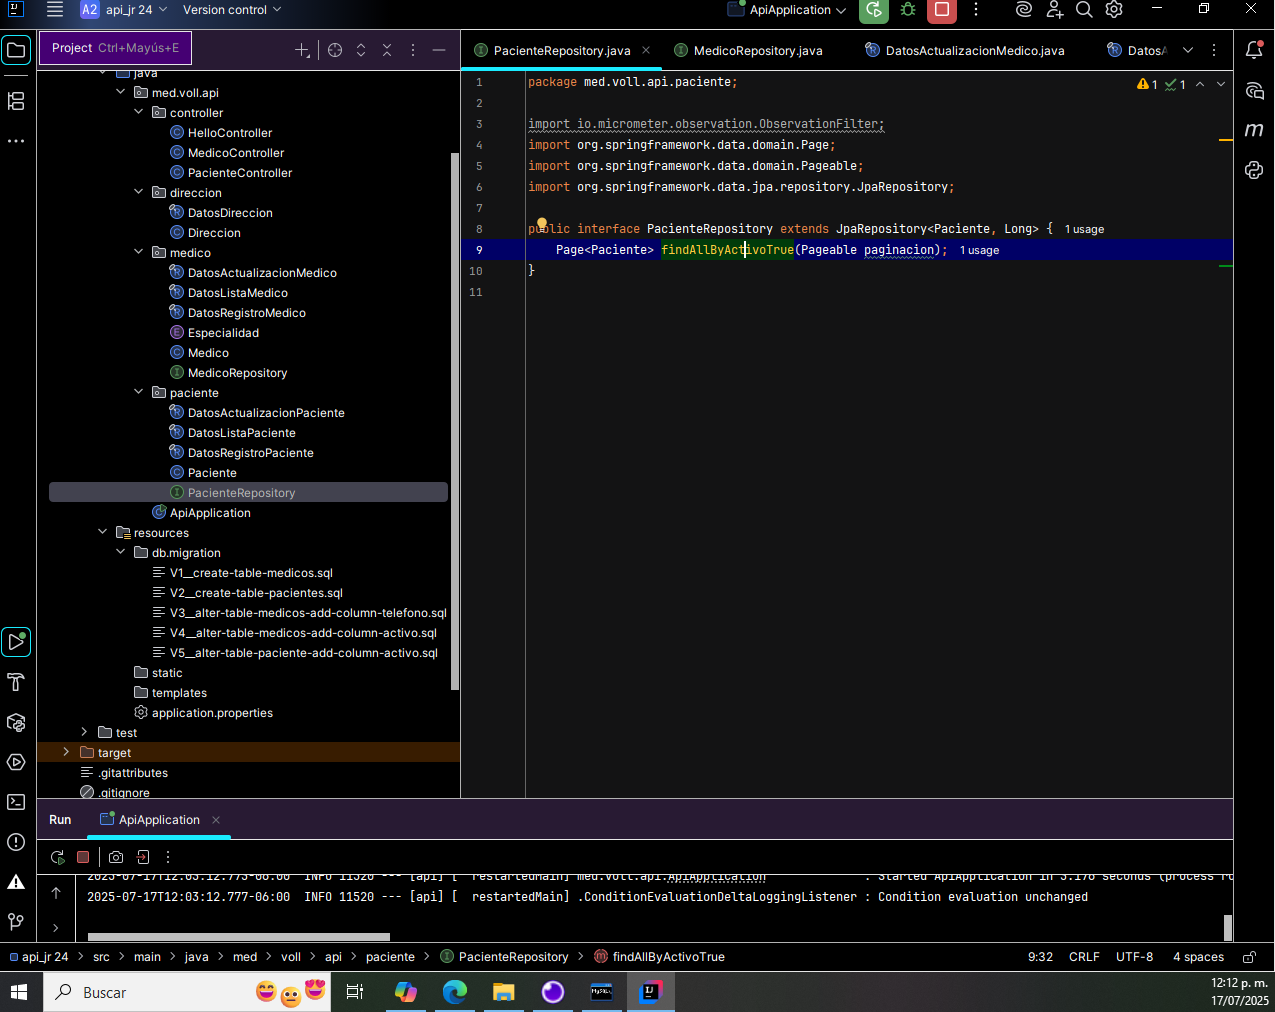The height and width of the screenshot is (1012, 1275).
Task: Click the Windows Start button
Action: (x=19, y=992)
